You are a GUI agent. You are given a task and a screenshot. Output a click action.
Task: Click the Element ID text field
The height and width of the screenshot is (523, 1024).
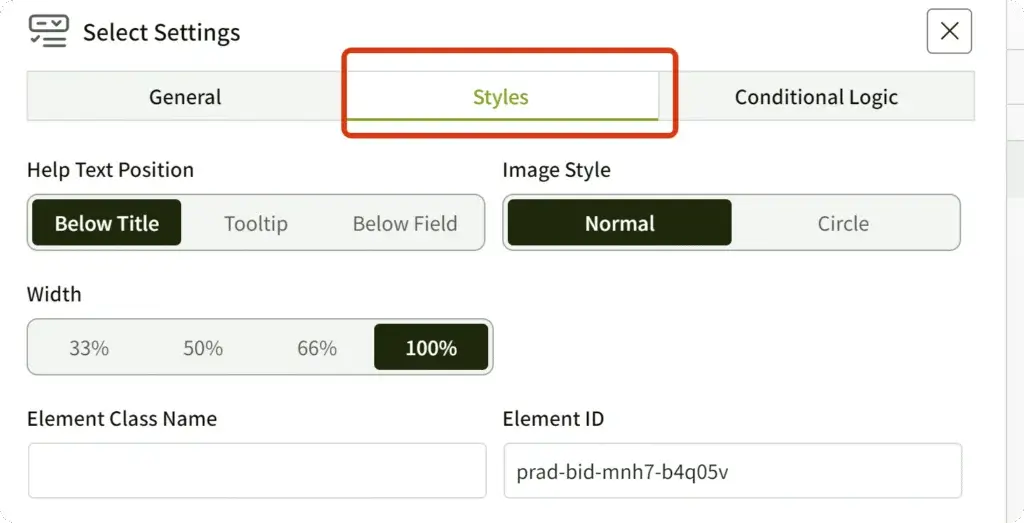coord(732,471)
